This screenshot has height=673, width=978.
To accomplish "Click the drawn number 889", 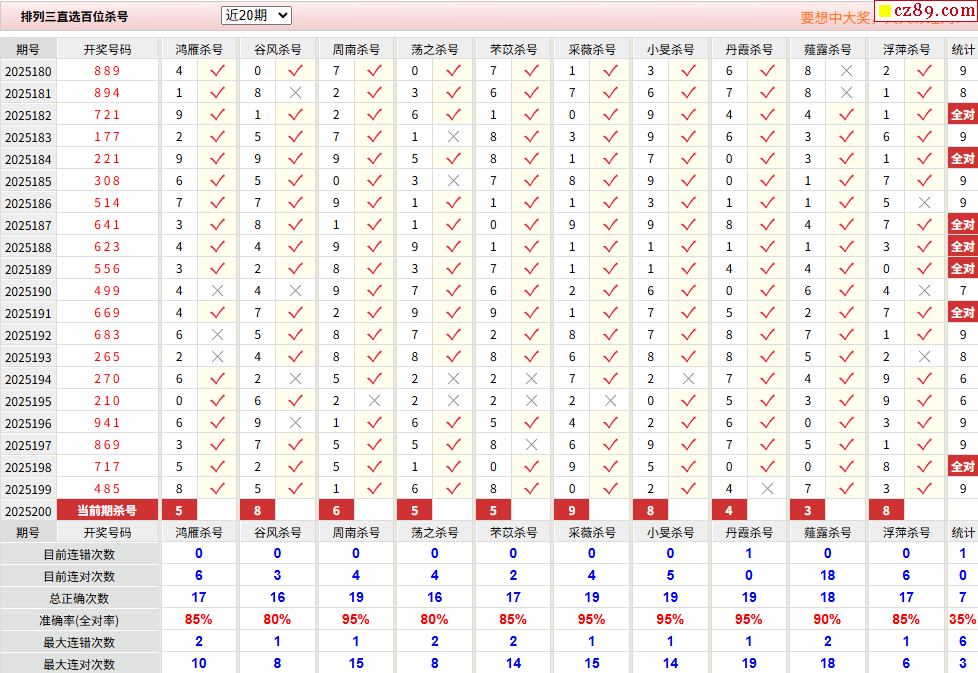I will [107, 71].
